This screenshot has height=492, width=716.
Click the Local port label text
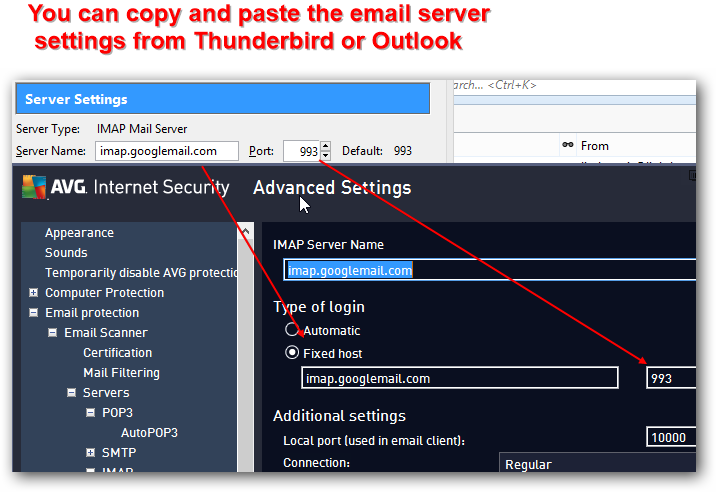[374, 440]
